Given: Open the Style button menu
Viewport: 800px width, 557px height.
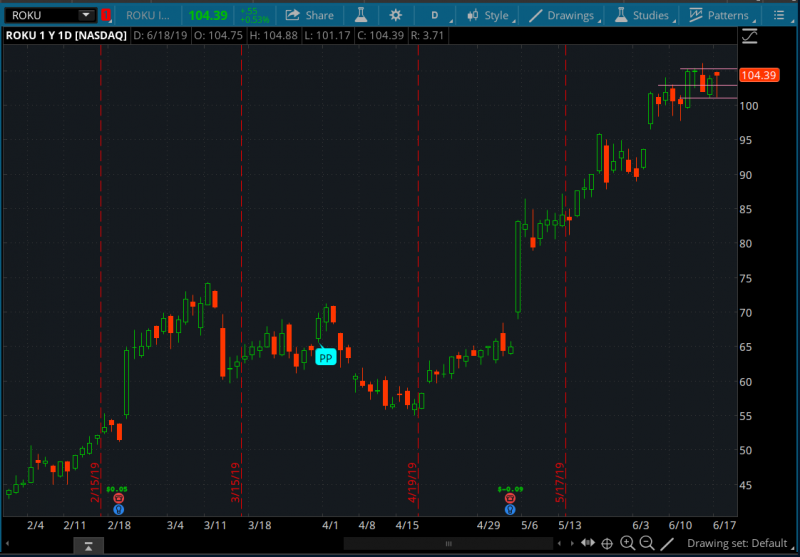Looking at the screenshot, I should point(488,15).
